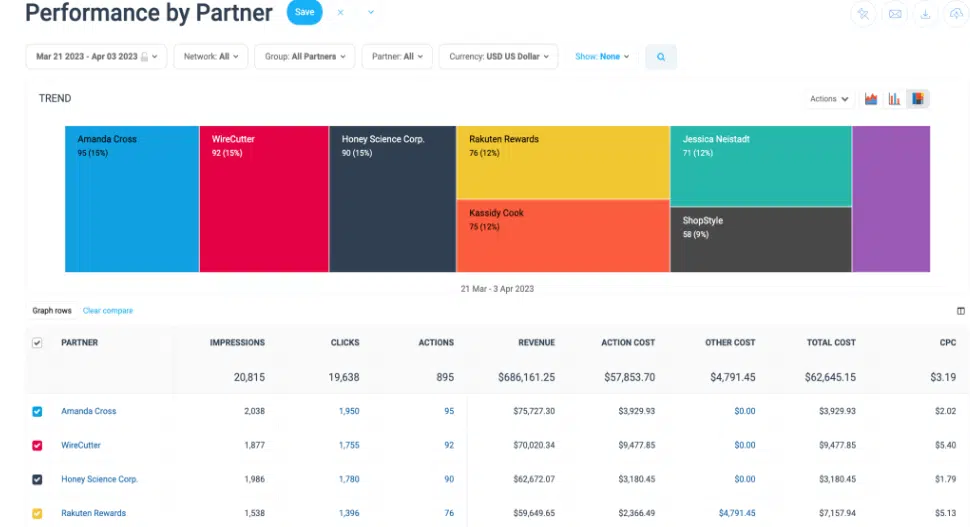Toggle the WireCutter row checkbox
Image resolution: width=970 pixels, height=527 pixels.
(37, 445)
